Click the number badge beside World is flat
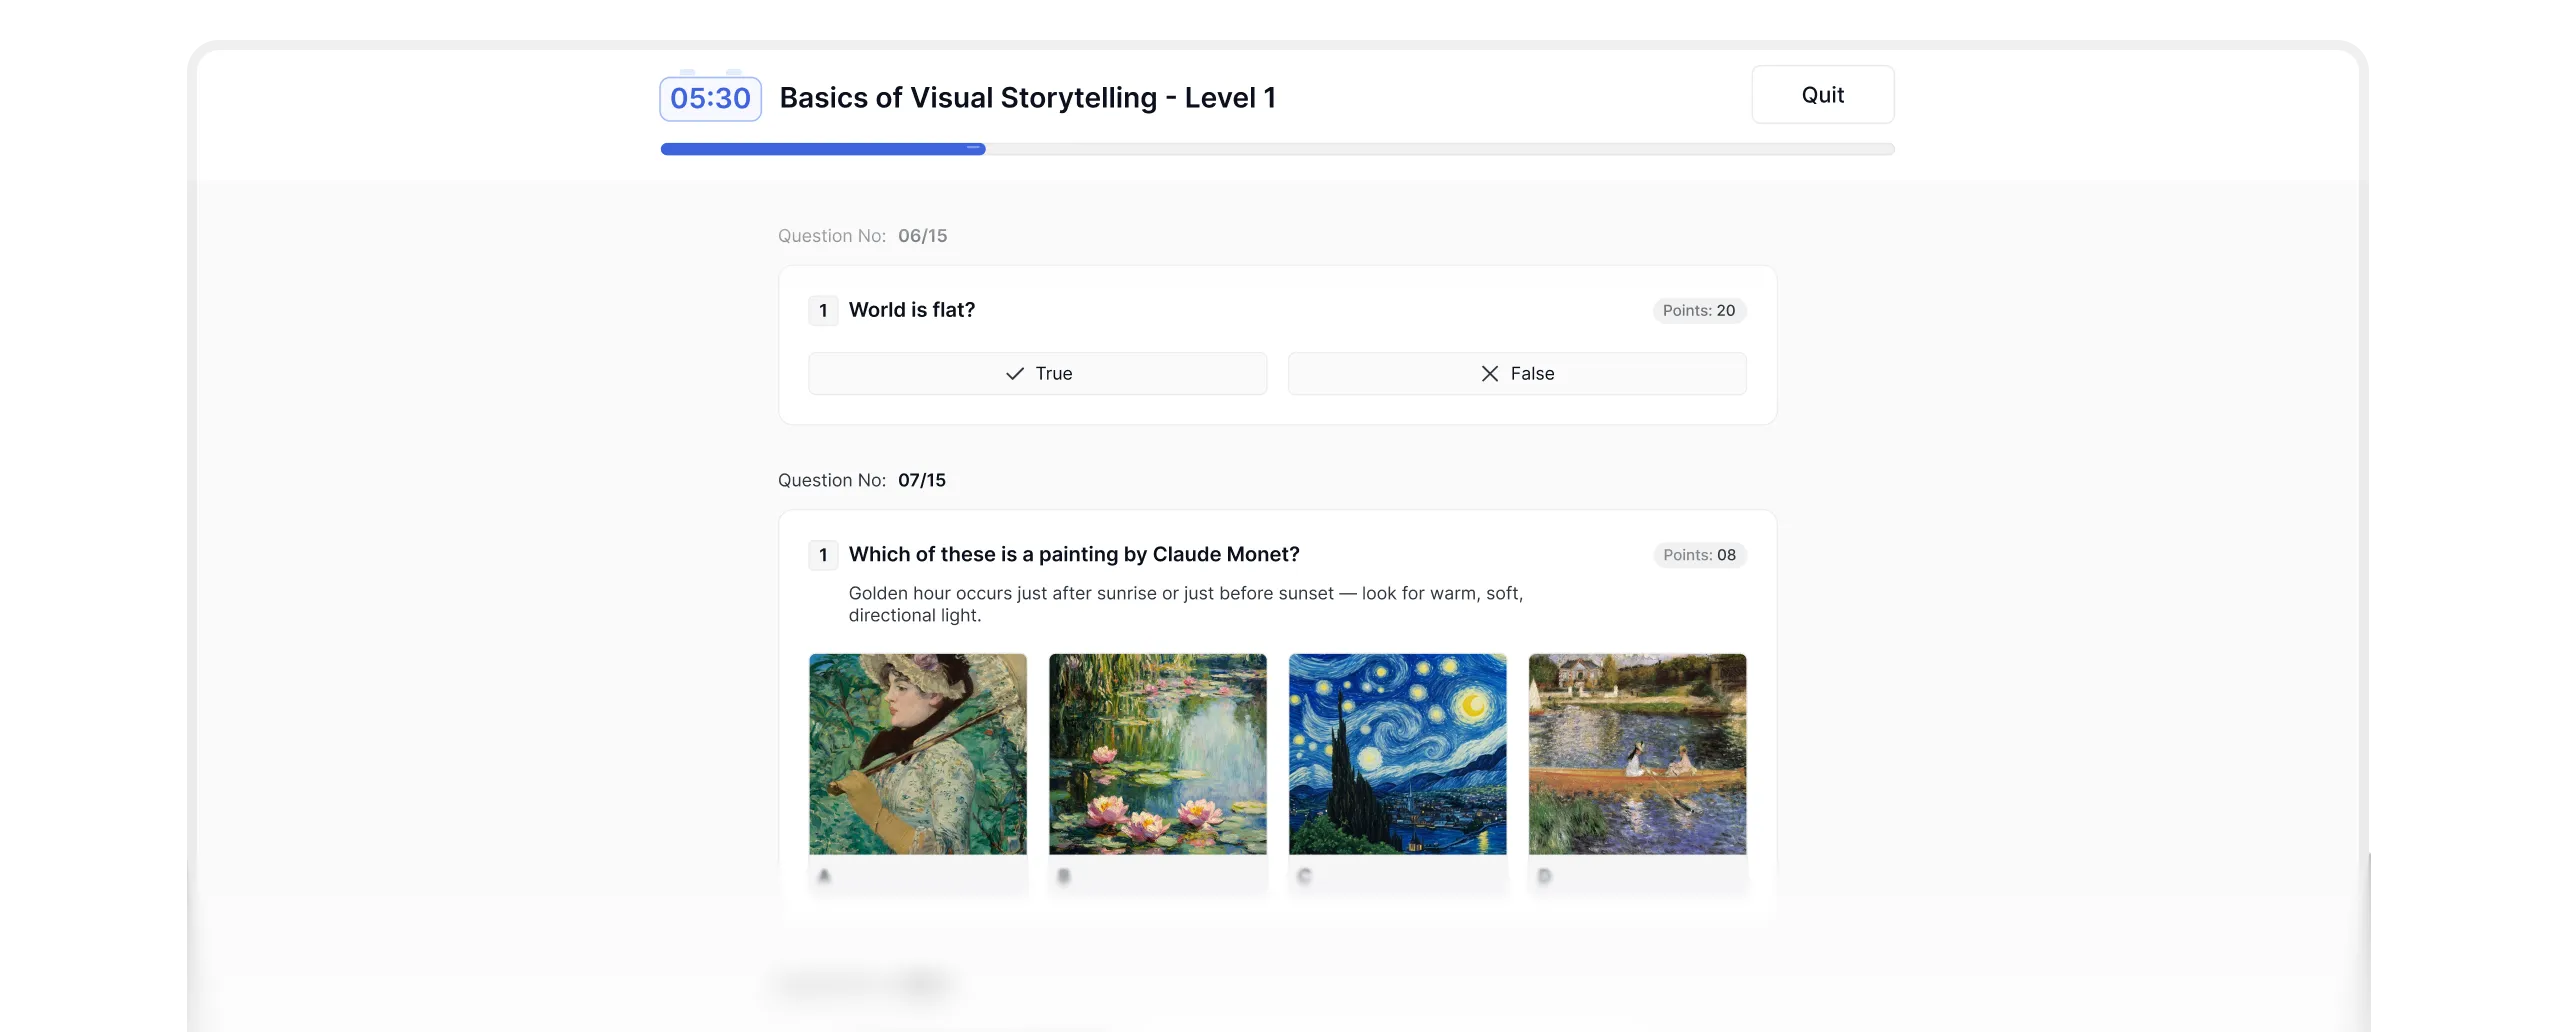The height and width of the screenshot is (1032, 2560). (823, 310)
